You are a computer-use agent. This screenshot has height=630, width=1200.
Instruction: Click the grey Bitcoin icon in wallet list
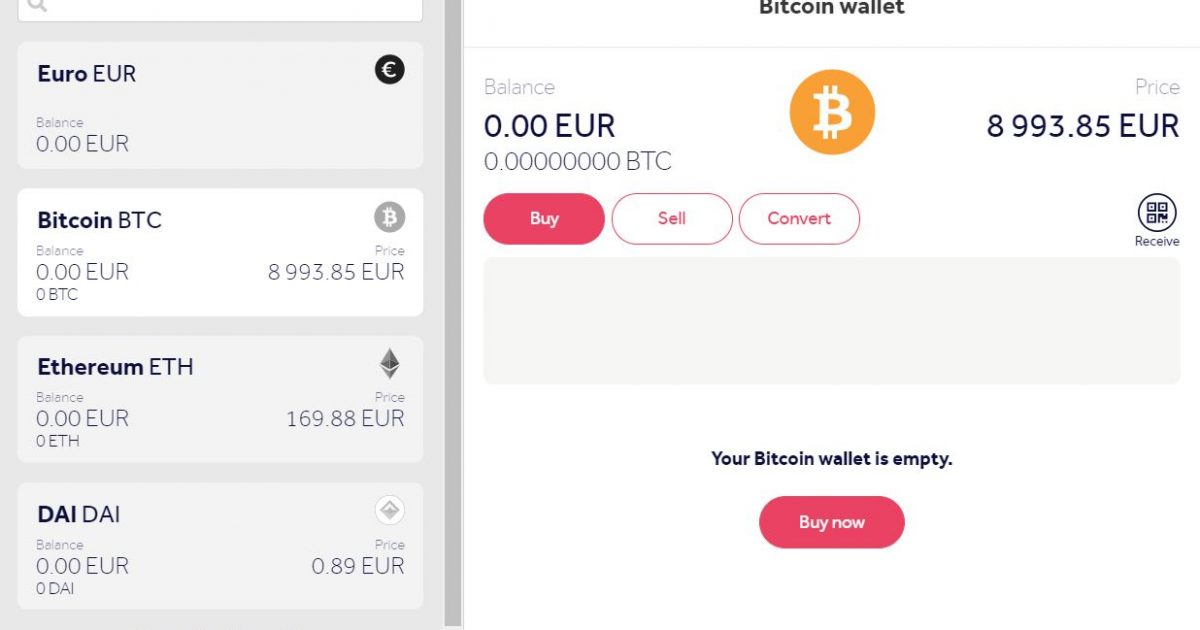390,217
